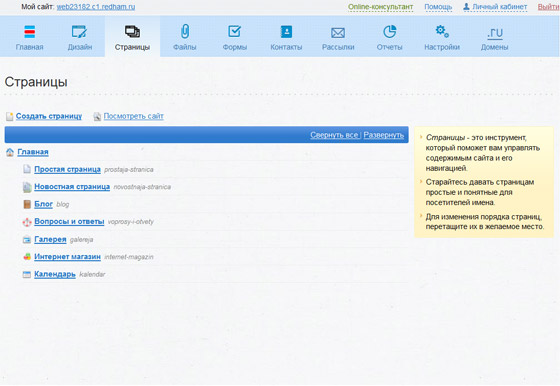The width and height of the screenshot is (560, 386).
Task: Open the Вопросы и ответы page link
Action: pyautogui.click(x=69, y=222)
